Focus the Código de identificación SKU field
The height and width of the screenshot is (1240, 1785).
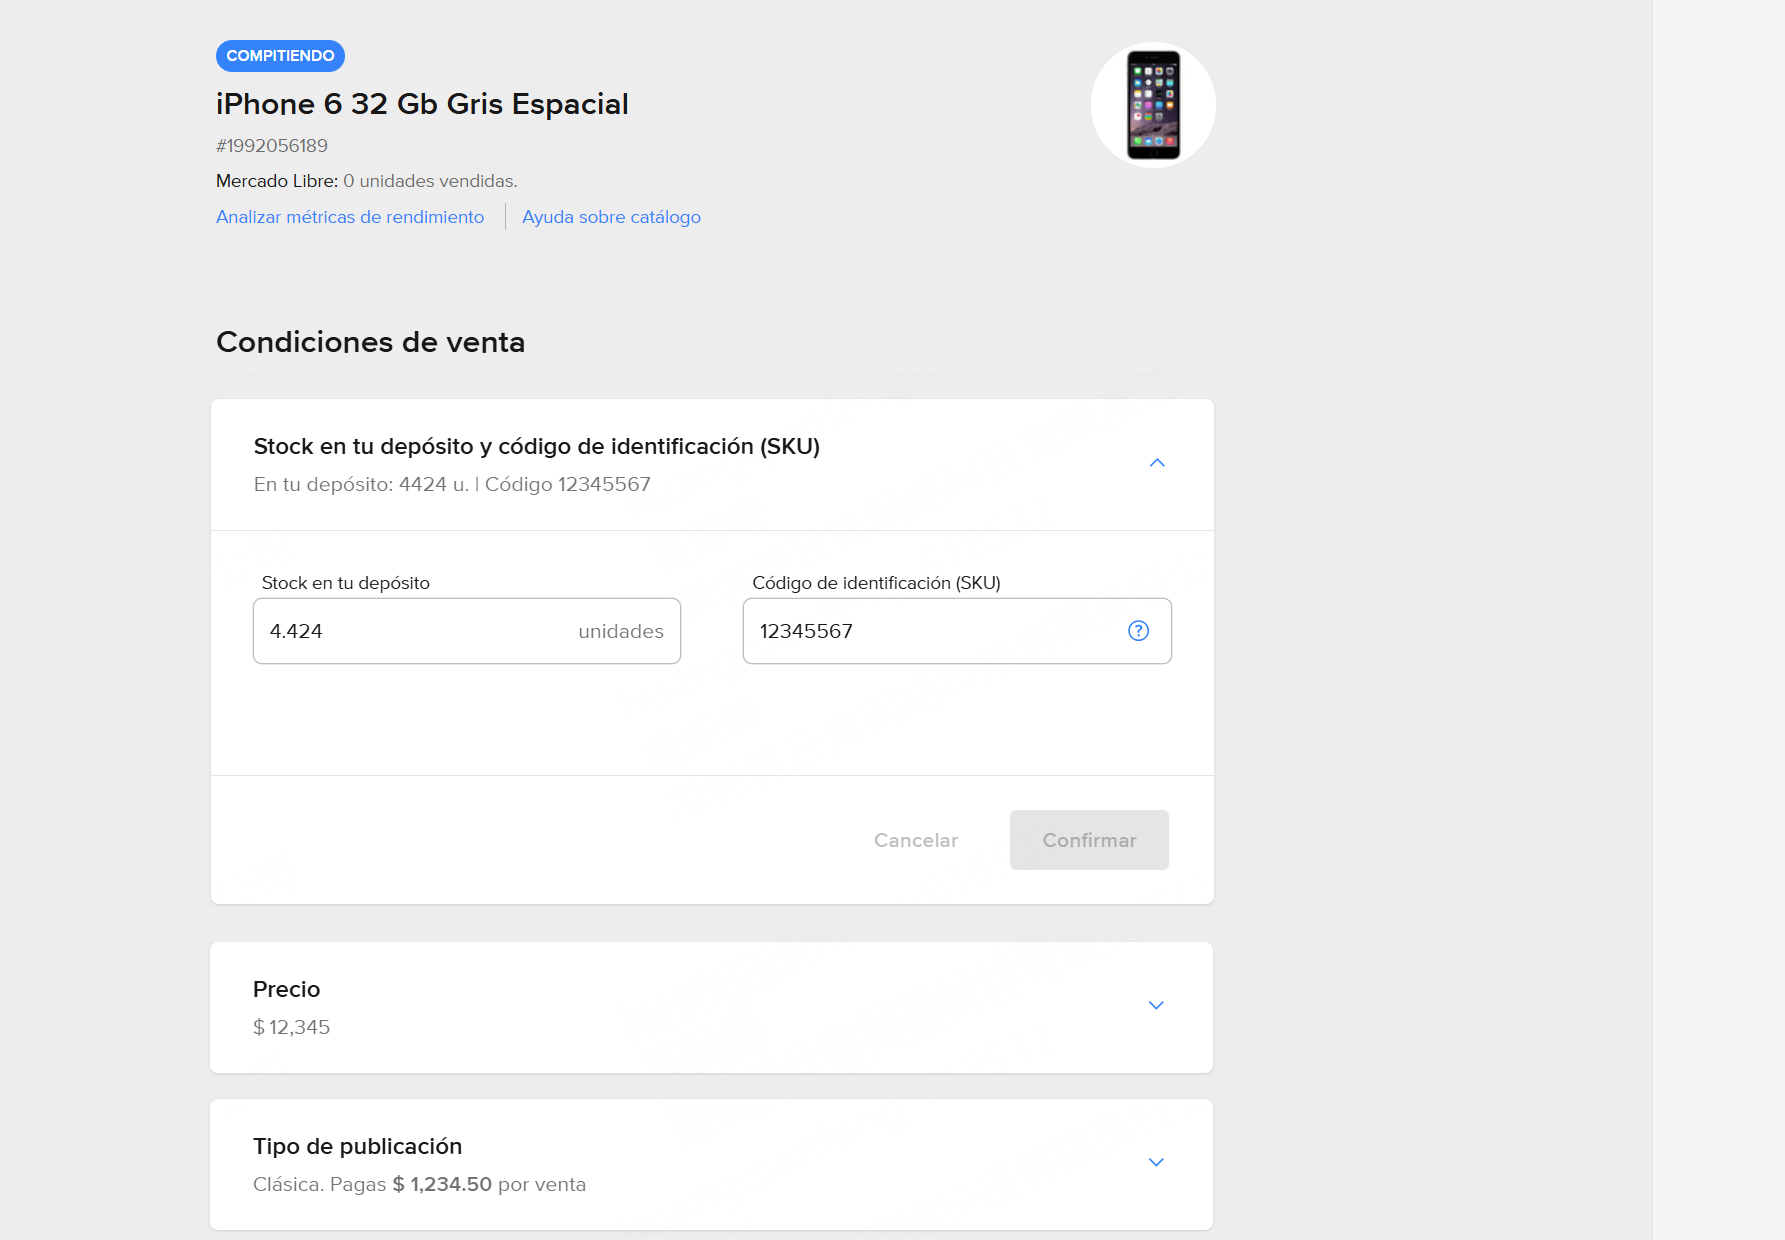pos(930,631)
